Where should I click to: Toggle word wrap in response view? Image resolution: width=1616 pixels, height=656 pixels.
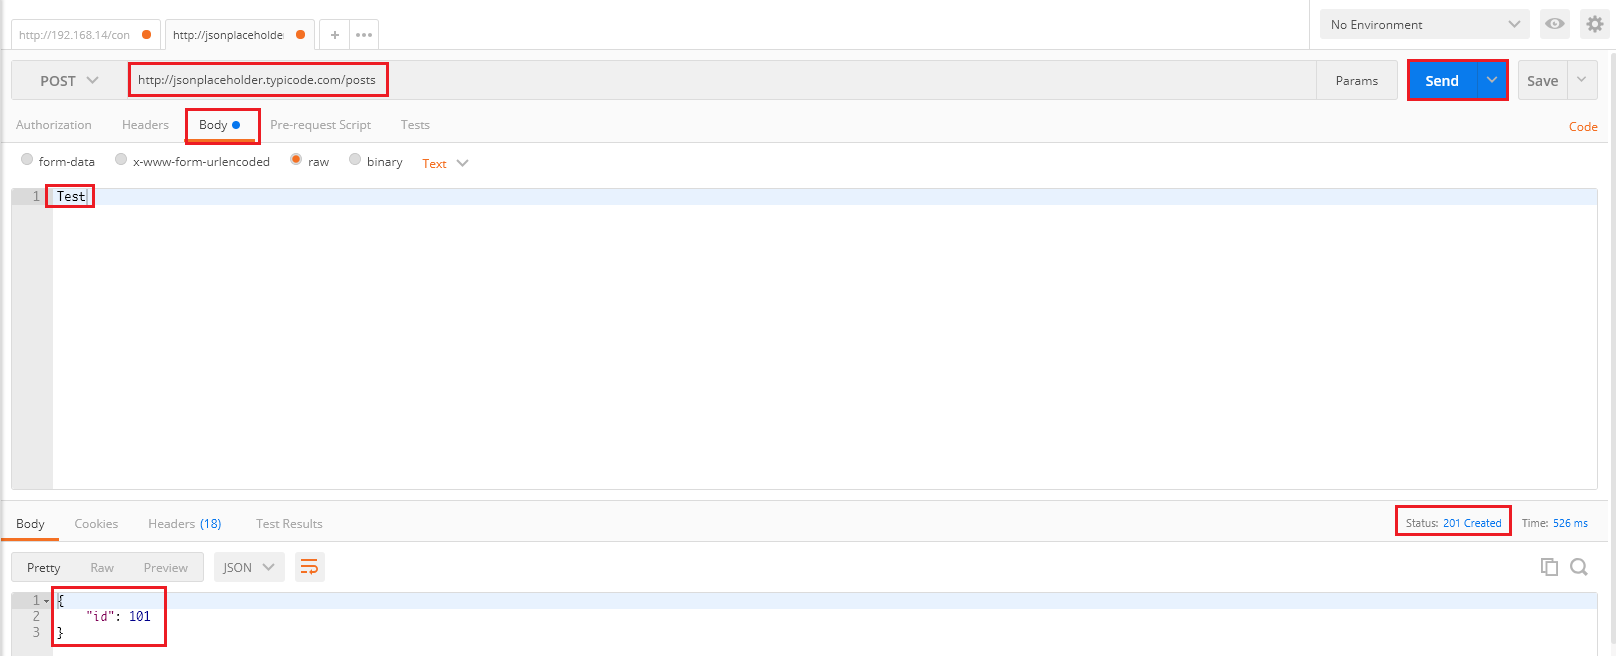pos(310,567)
